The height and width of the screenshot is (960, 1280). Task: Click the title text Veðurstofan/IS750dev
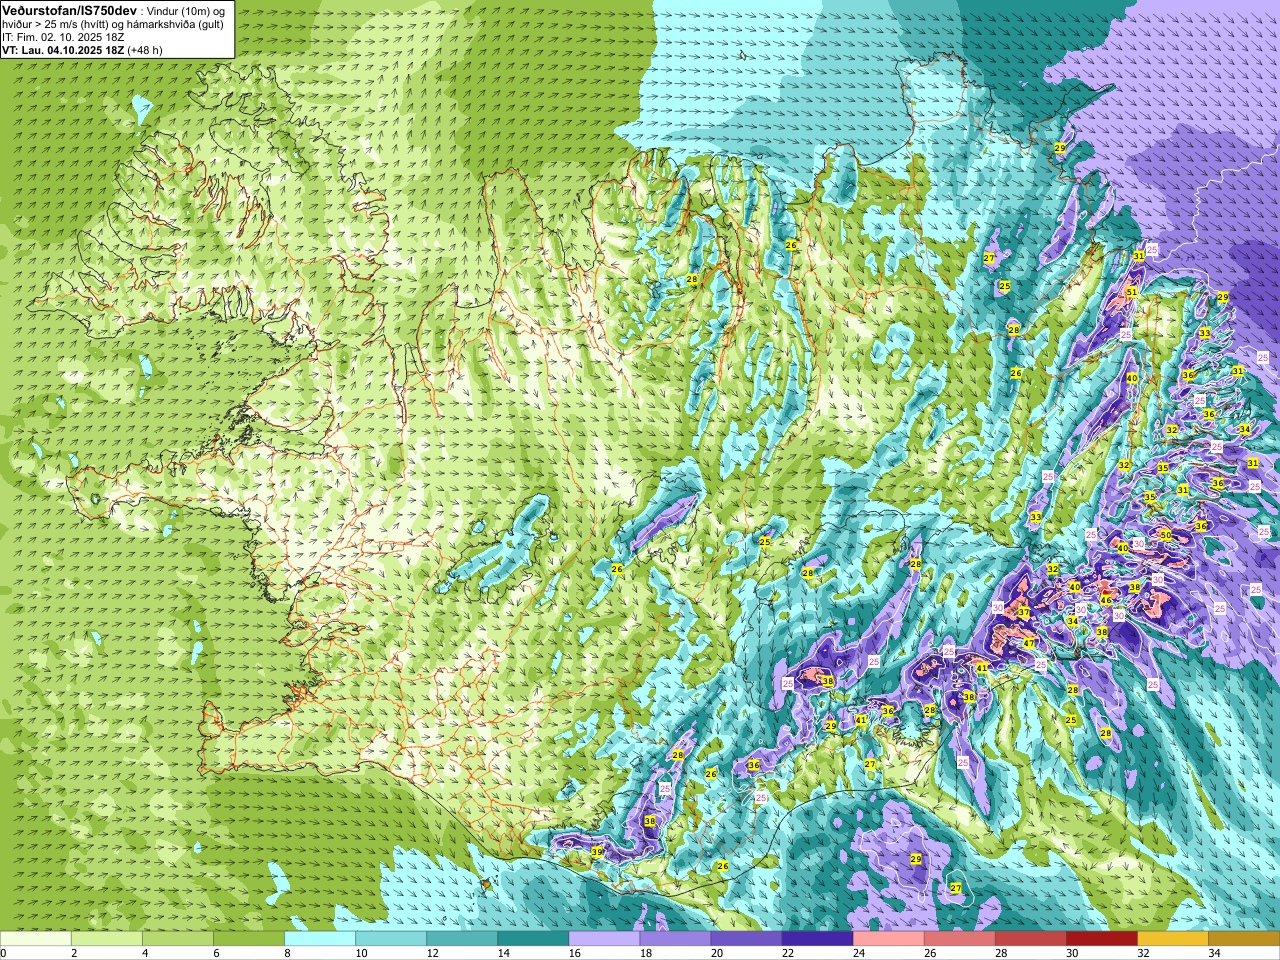click(69, 9)
